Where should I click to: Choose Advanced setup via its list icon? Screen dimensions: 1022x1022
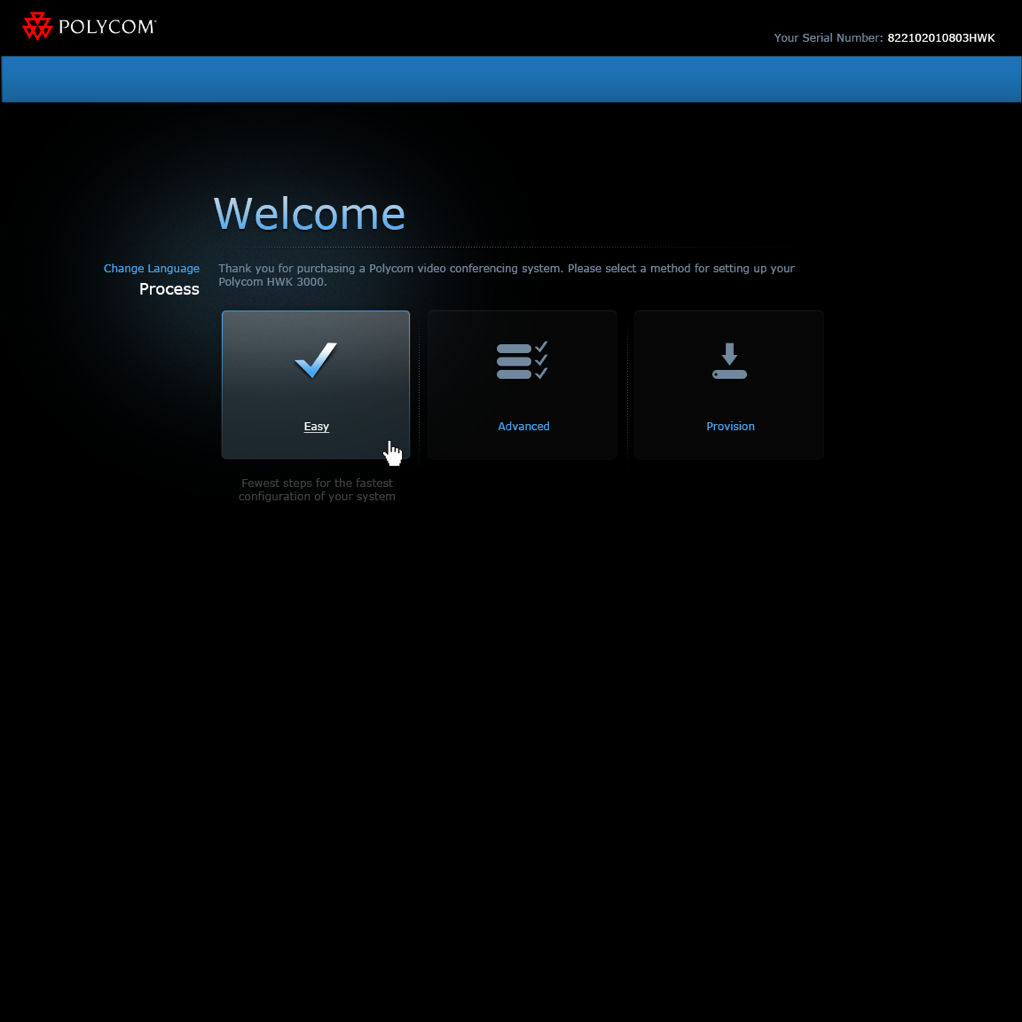tap(522, 360)
